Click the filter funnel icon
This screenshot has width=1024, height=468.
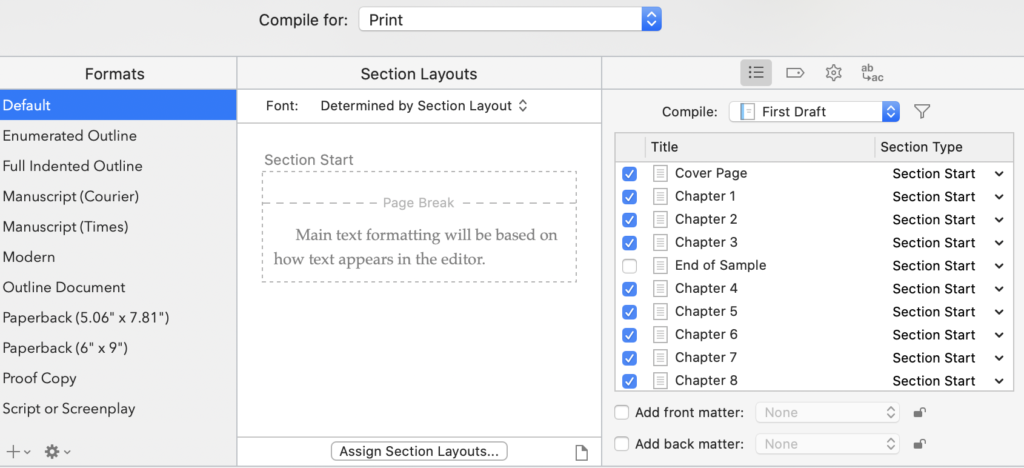(922, 112)
